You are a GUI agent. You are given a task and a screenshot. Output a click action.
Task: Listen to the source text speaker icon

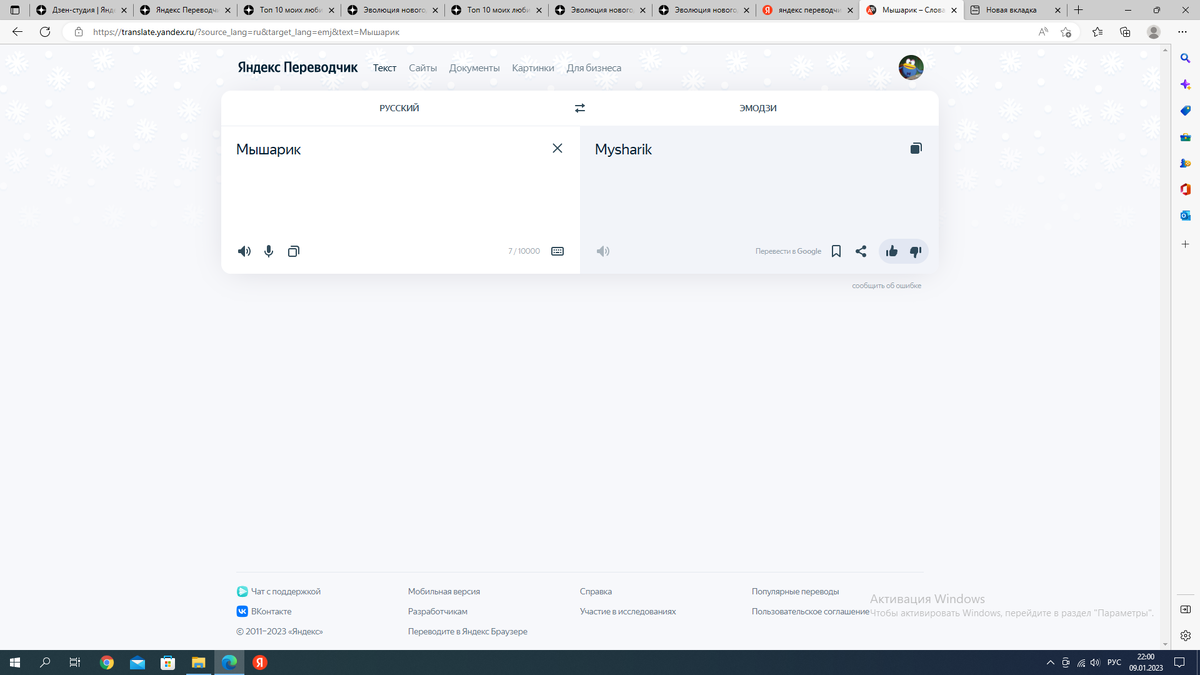click(x=244, y=251)
